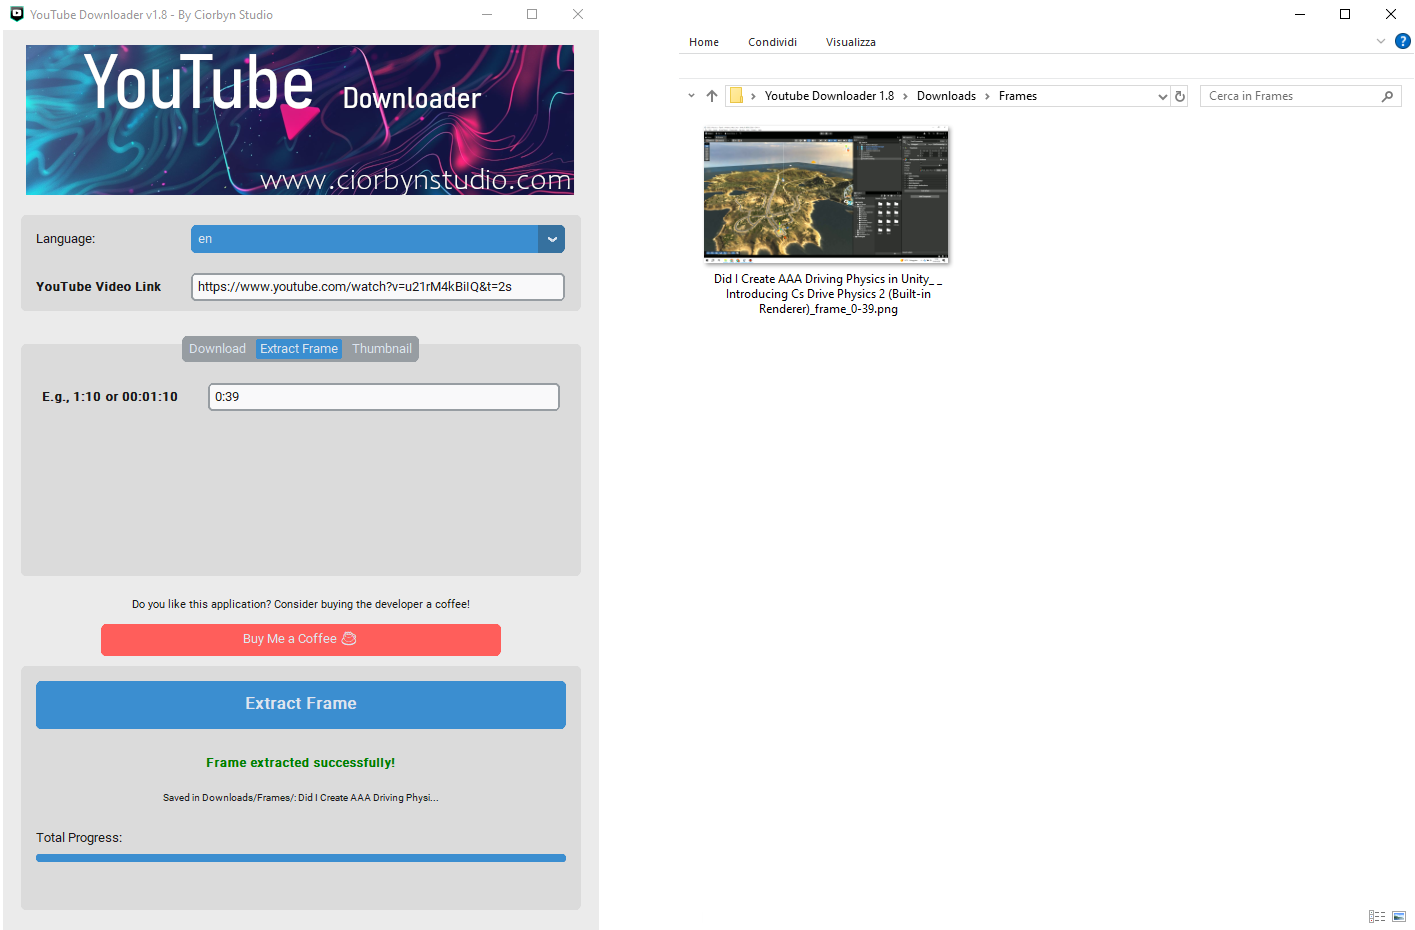1415x930 pixels.
Task: Open the Home ribbon tab in Explorer
Action: [x=704, y=42]
